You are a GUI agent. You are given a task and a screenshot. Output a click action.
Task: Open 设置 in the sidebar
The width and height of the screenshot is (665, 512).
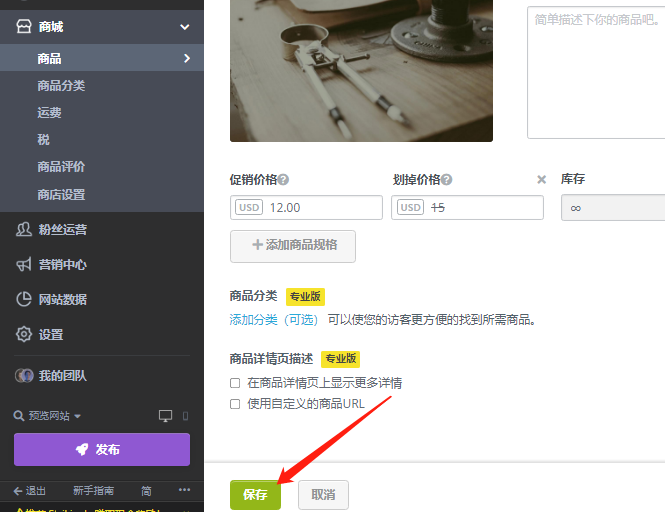click(51, 334)
